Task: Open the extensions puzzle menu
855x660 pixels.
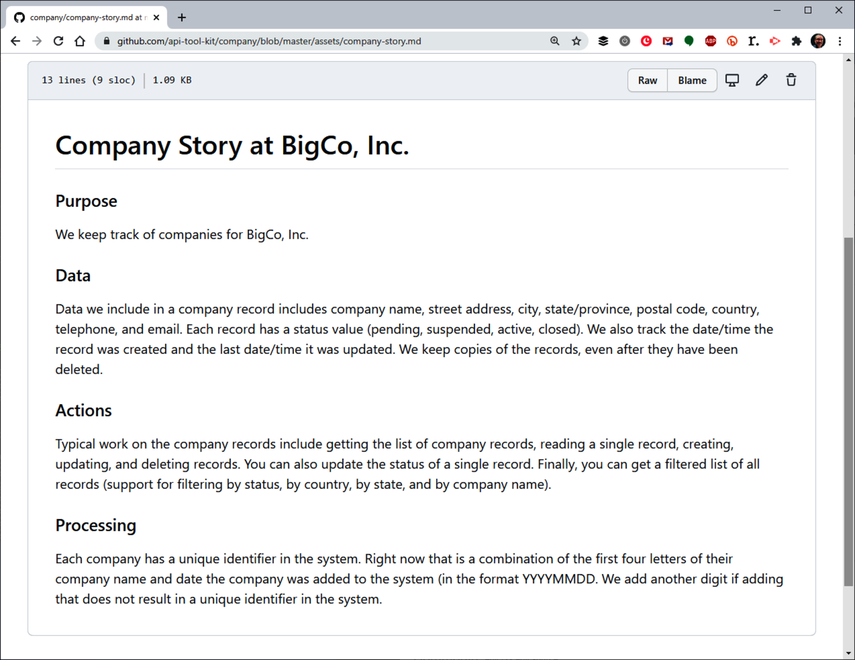Action: [796, 41]
